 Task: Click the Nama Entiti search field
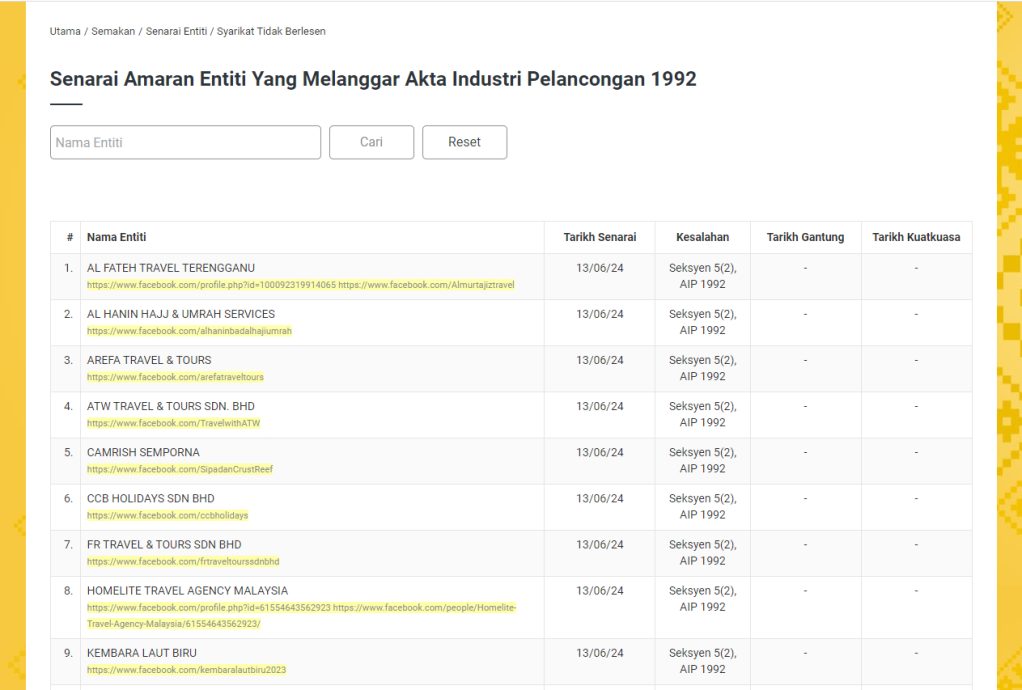click(x=185, y=142)
